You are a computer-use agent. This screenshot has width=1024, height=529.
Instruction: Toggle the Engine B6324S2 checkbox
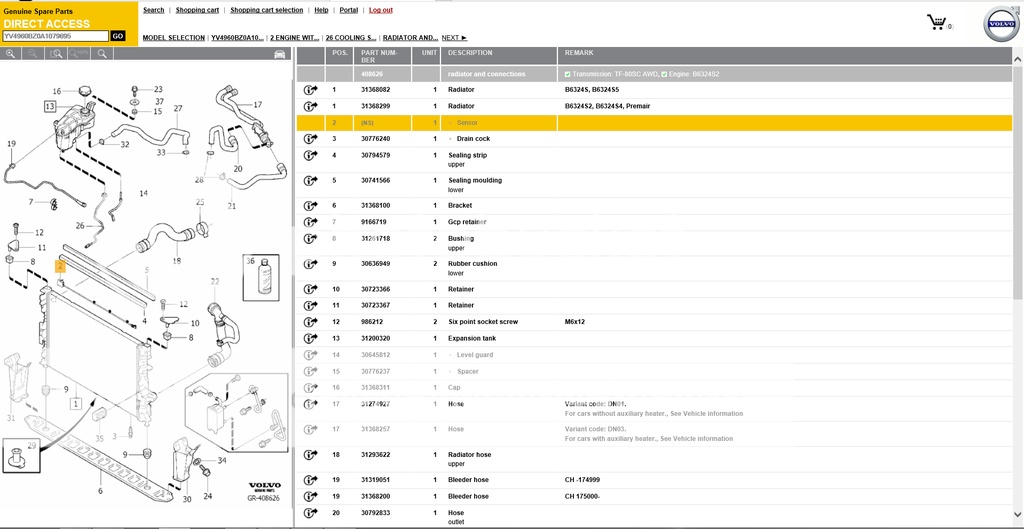(664, 74)
